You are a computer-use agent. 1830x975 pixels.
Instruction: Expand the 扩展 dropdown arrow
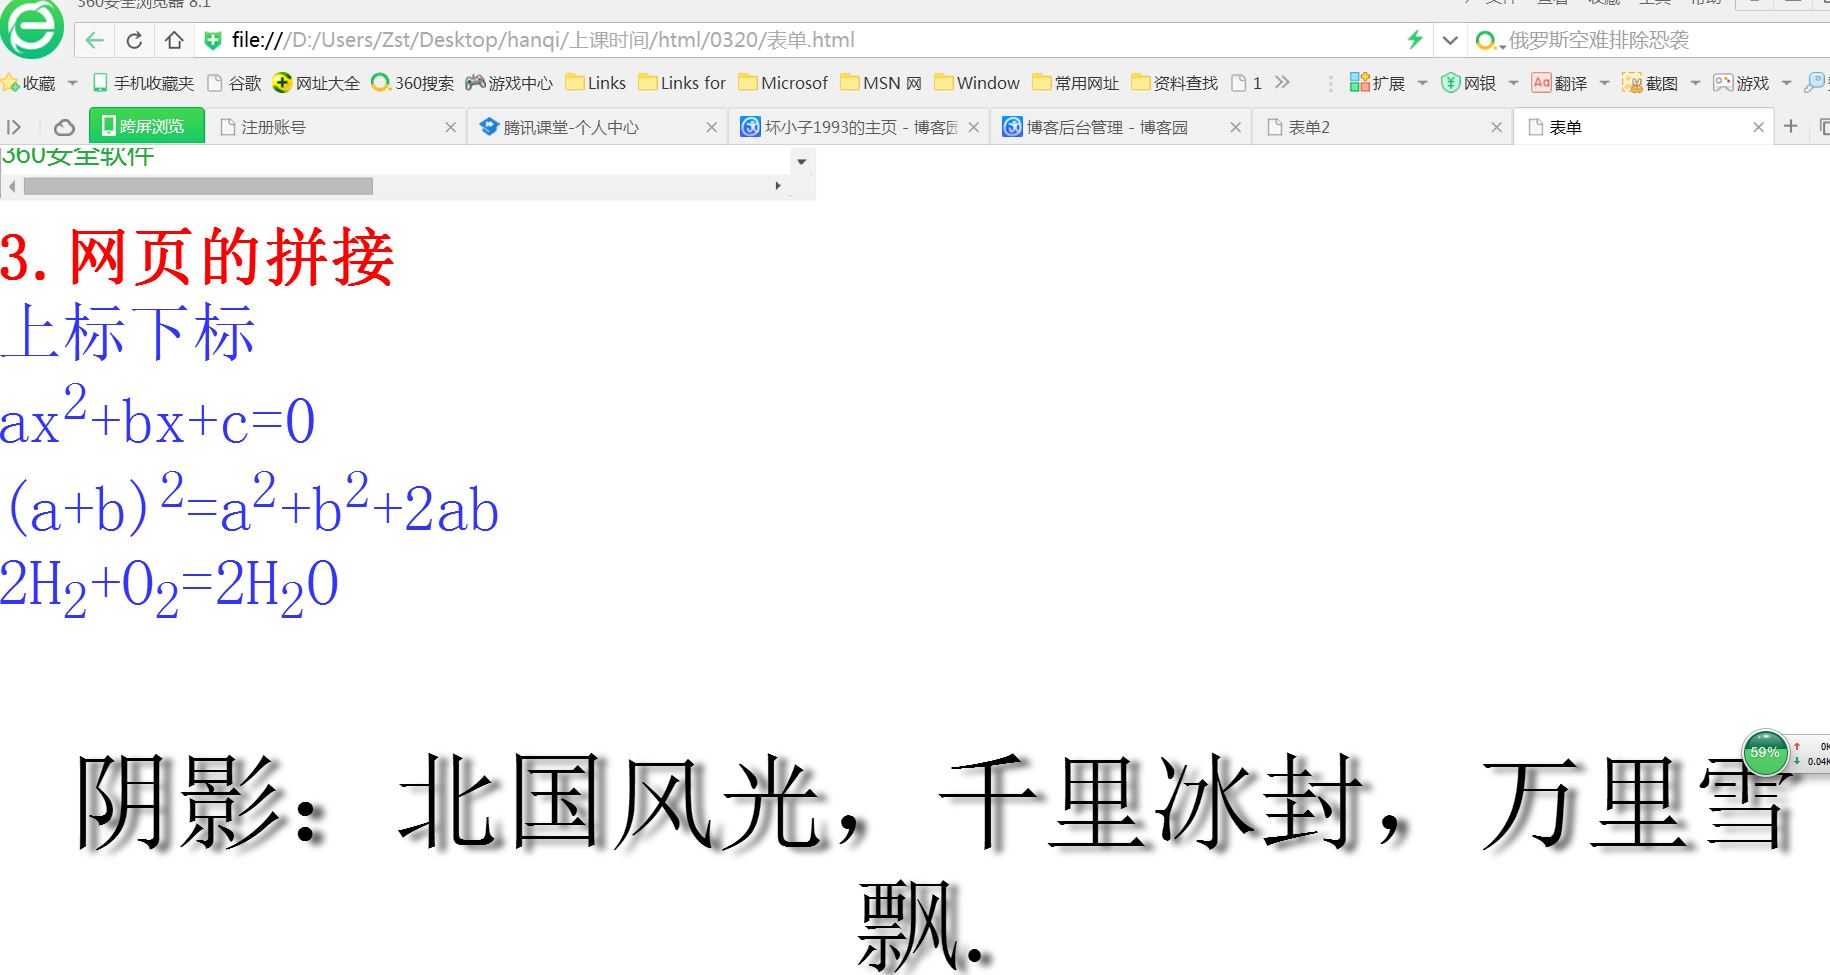pyautogui.click(x=1422, y=83)
